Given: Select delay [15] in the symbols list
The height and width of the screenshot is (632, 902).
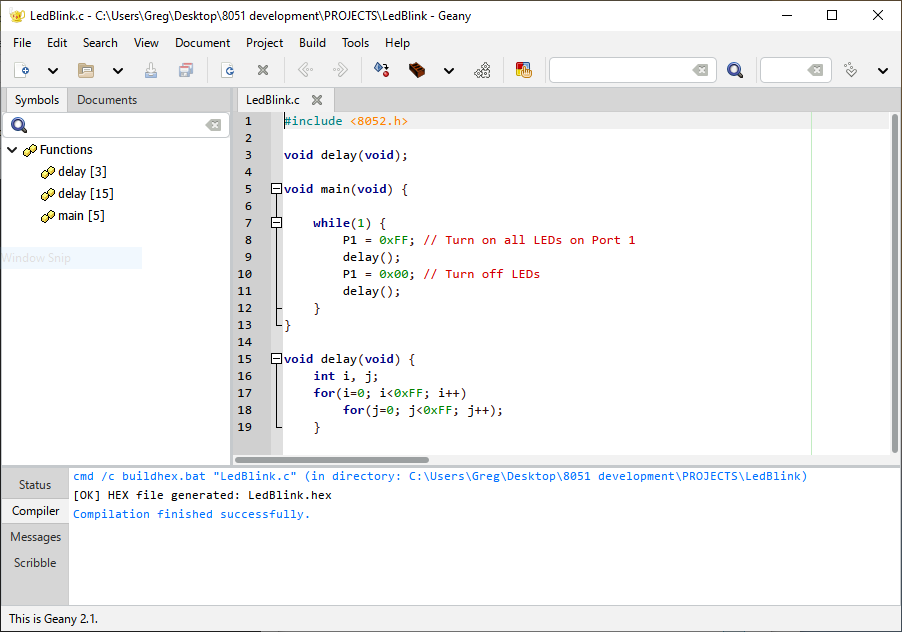Looking at the screenshot, I should click(x=86, y=193).
